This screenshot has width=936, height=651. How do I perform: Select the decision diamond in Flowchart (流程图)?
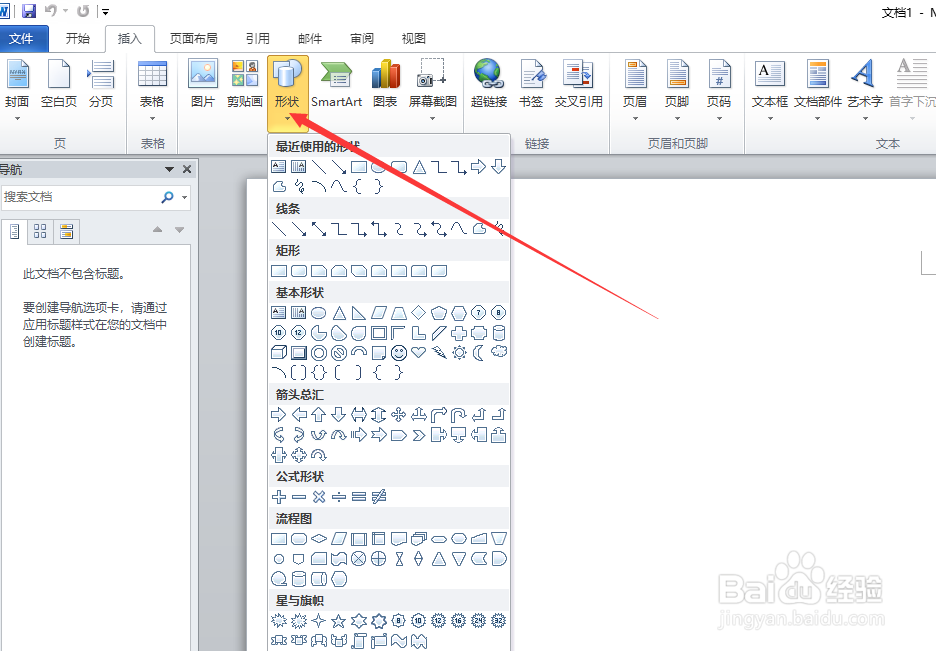click(319, 539)
